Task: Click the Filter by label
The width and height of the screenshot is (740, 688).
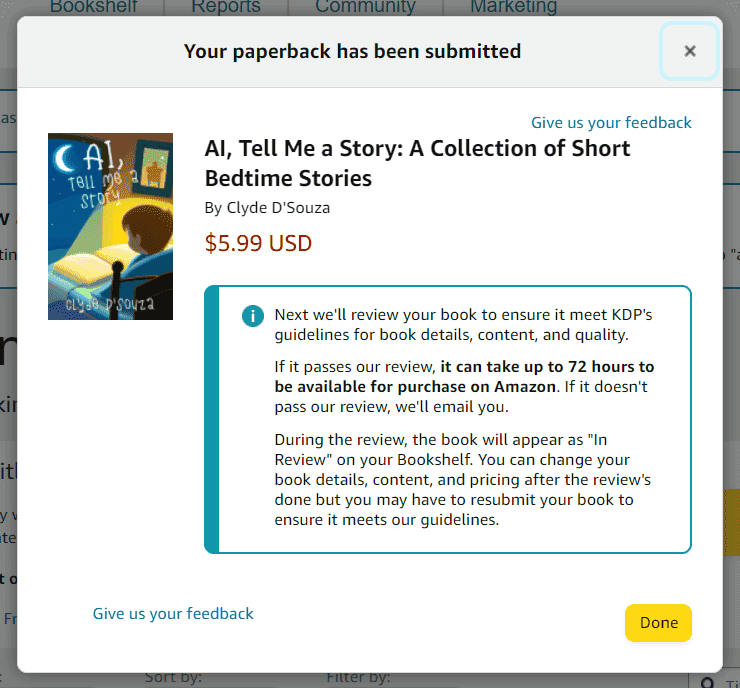Action: [x=358, y=678]
